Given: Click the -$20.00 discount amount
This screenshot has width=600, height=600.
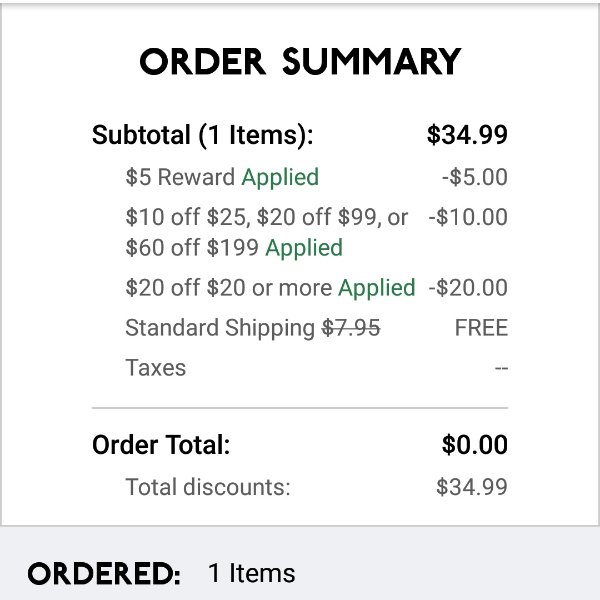Looking at the screenshot, I should (468, 288).
